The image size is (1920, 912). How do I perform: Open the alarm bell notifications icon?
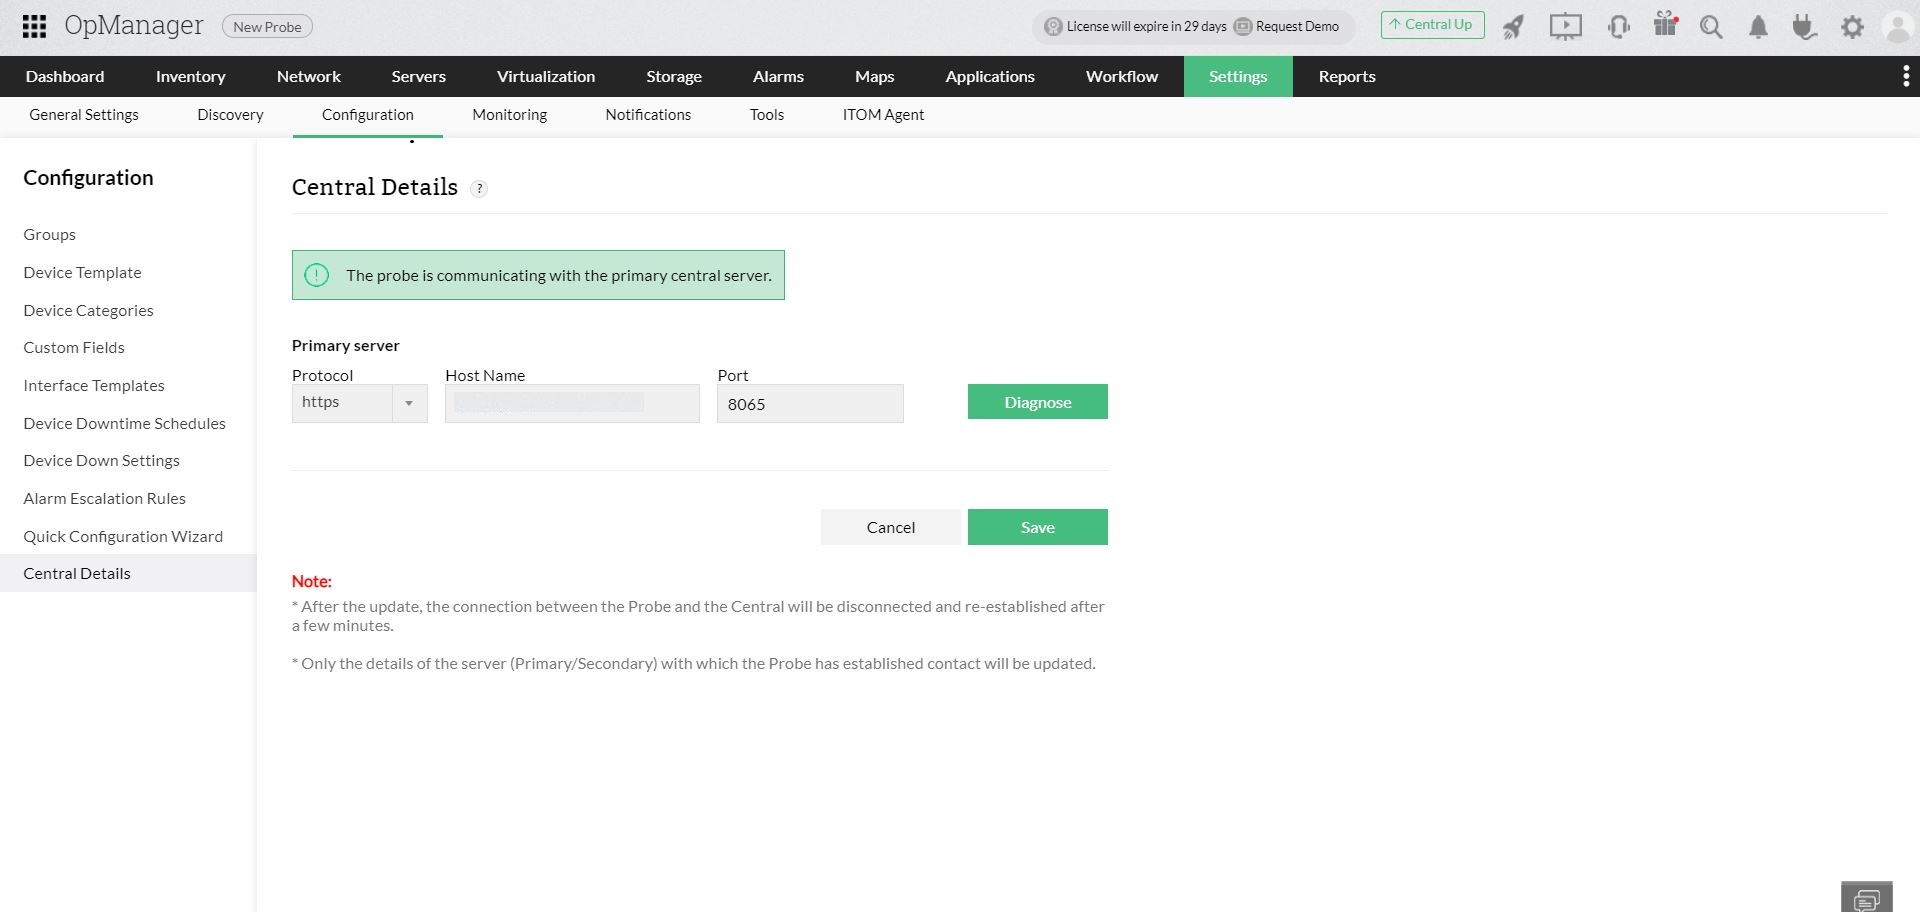(x=1758, y=27)
